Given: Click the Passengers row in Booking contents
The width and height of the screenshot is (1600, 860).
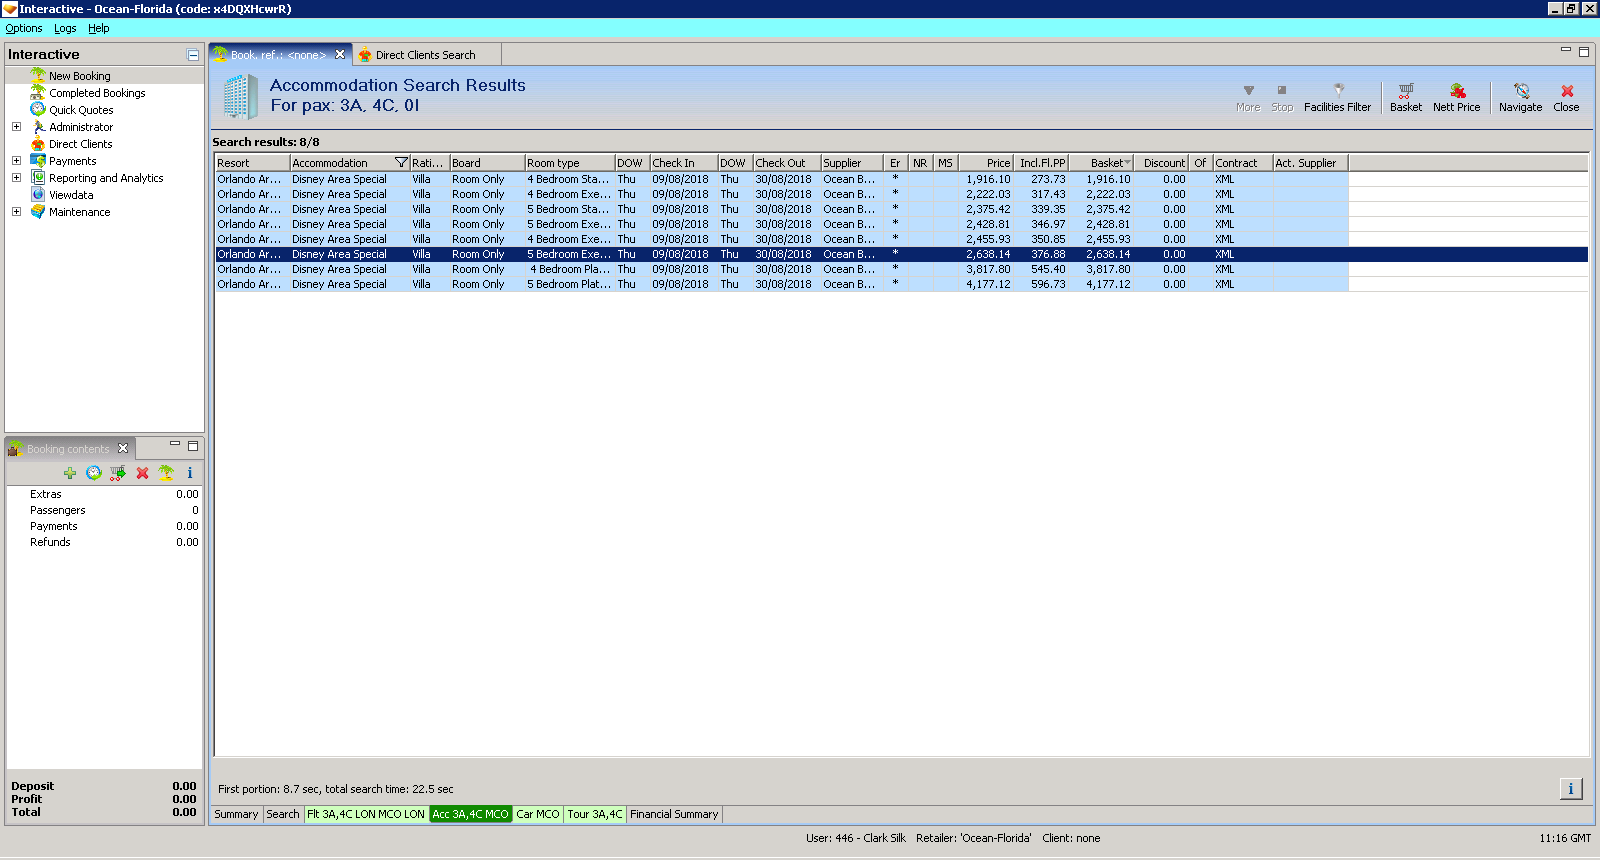Looking at the screenshot, I should [x=104, y=510].
